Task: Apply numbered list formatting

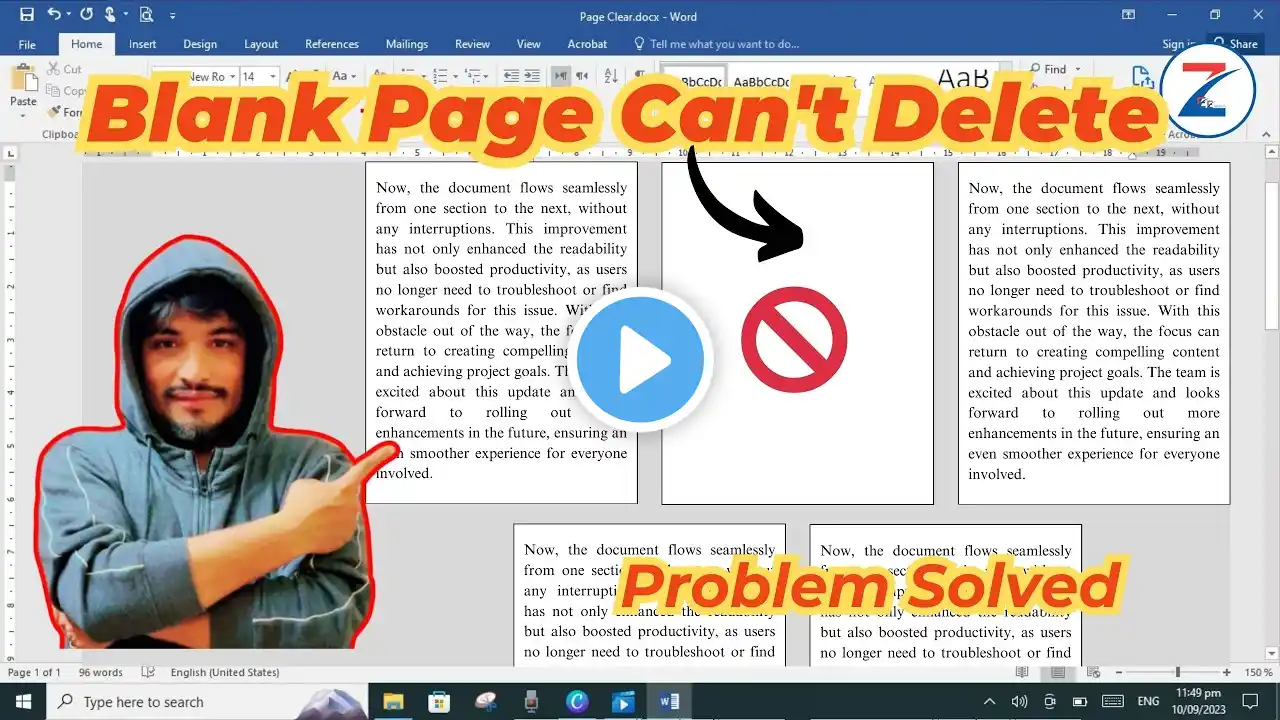Action: (438, 76)
